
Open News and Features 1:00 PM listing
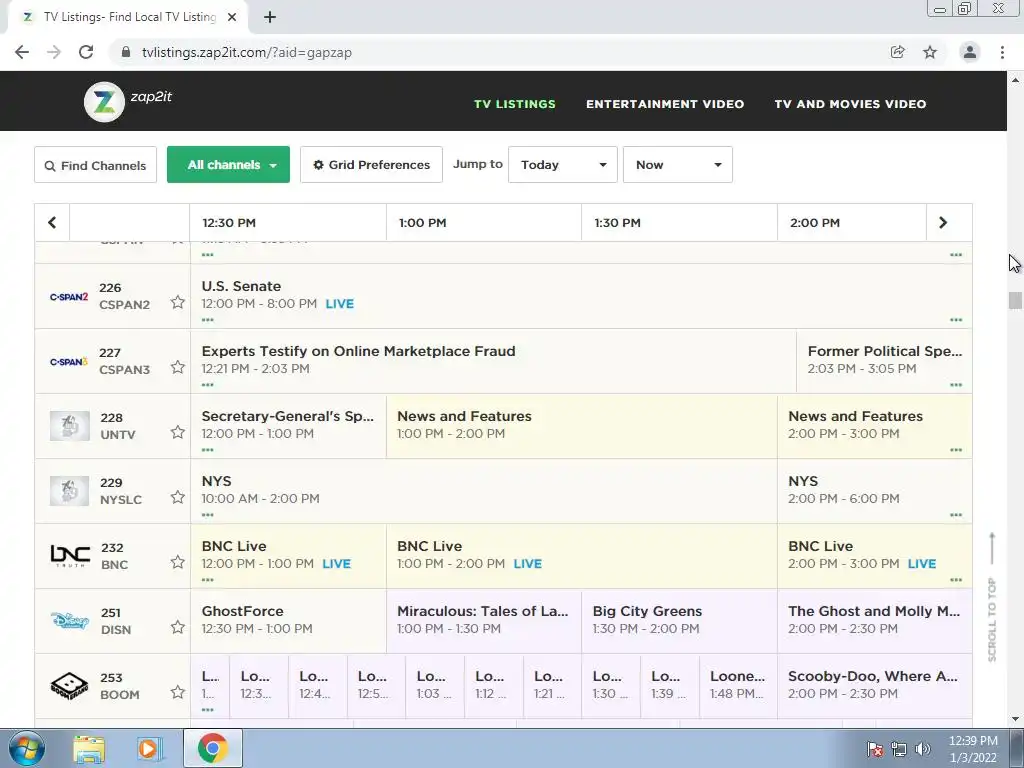pyautogui.click(x=582, y=426)
